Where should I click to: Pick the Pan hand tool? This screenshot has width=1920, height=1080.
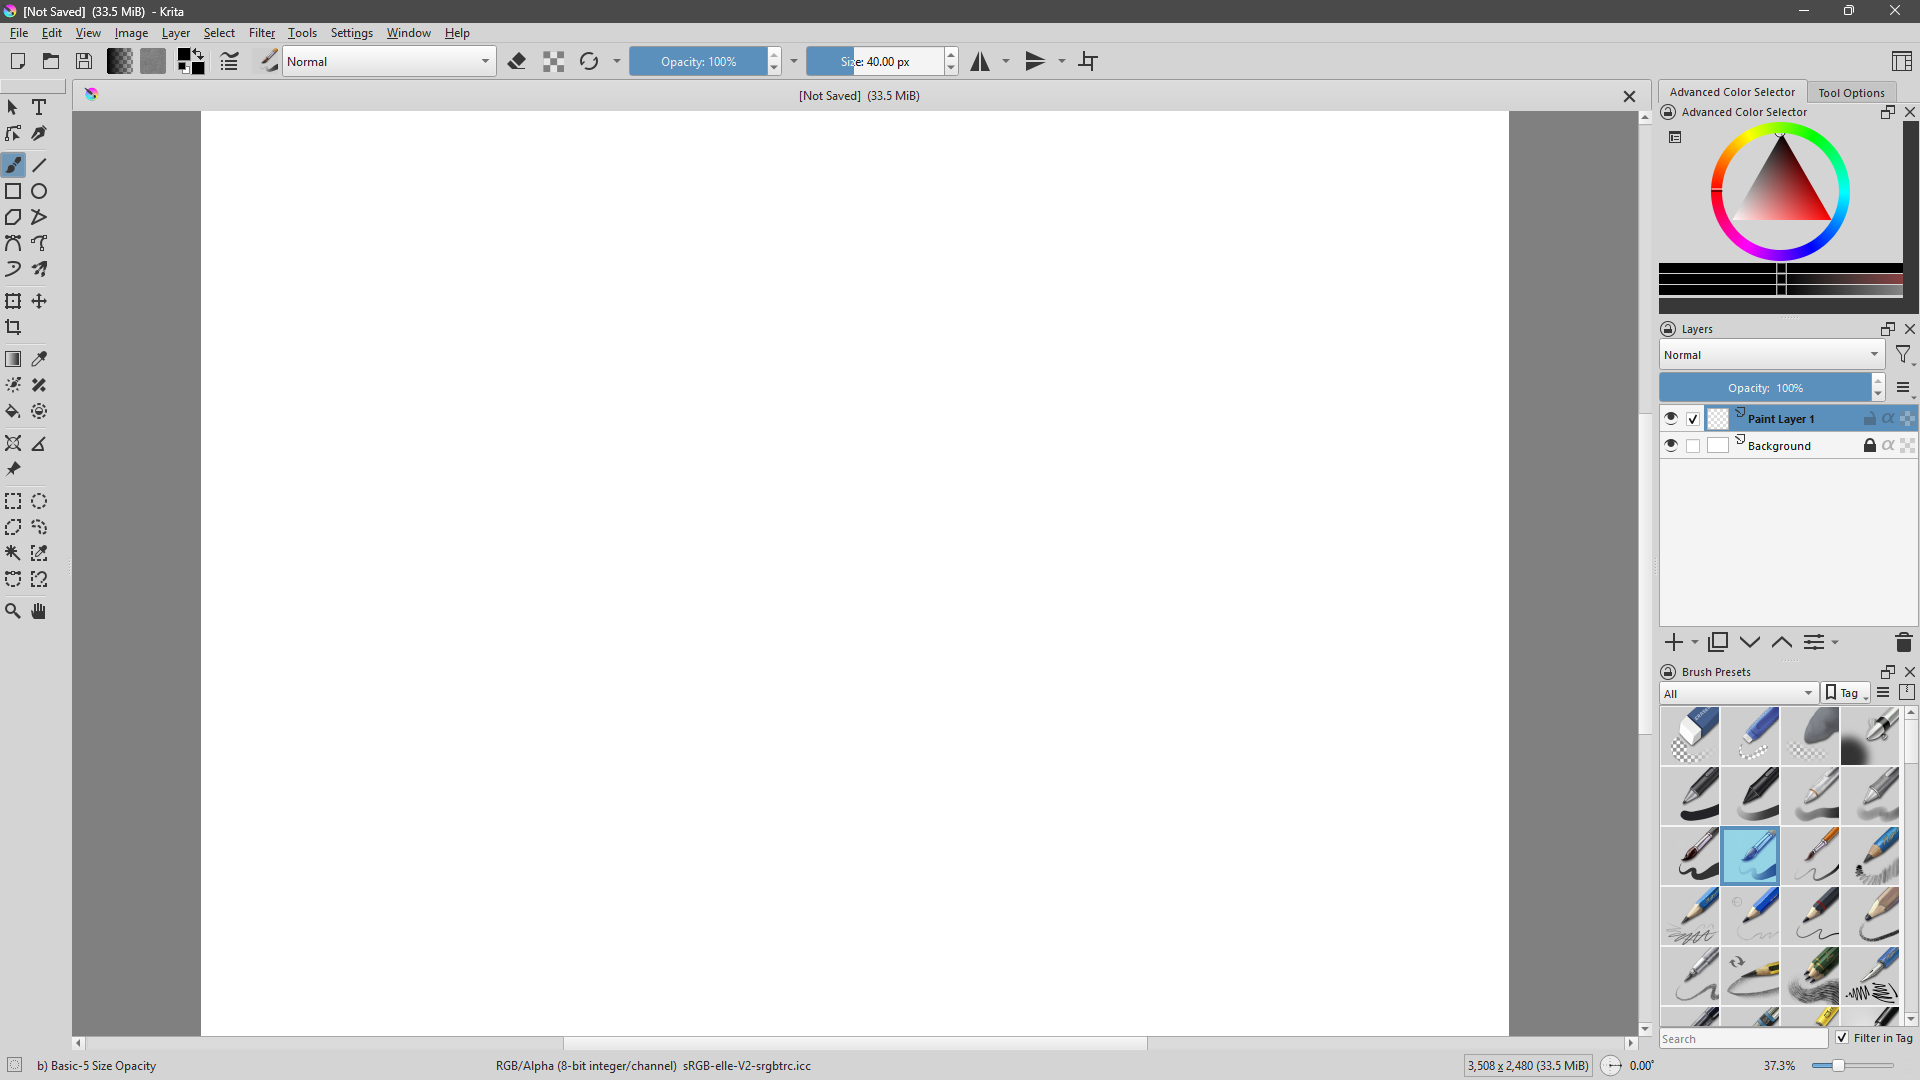pos(39,611)
